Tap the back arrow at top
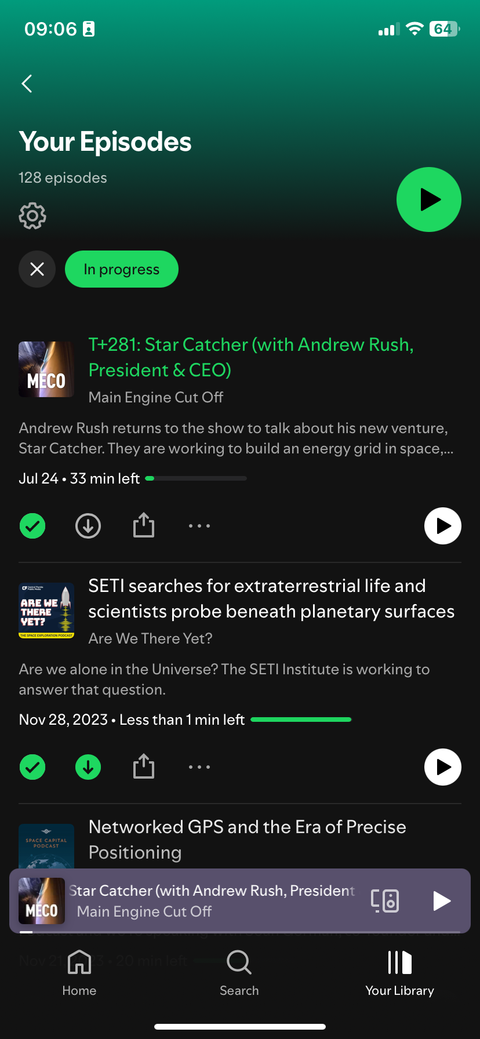Viewport: 480px width, 1039px height. pos(27,83)
